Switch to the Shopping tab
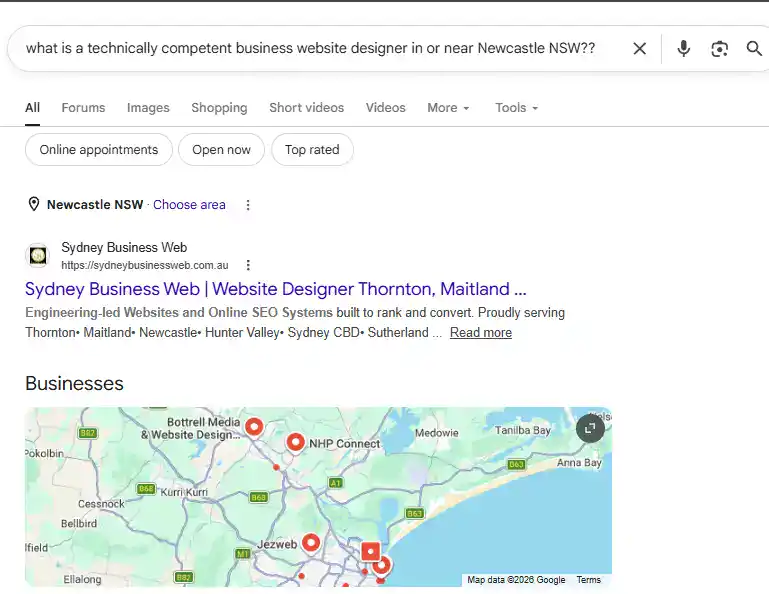Image resolution: width=769 pixels, height=594 pixels. (x=219, y=108)
